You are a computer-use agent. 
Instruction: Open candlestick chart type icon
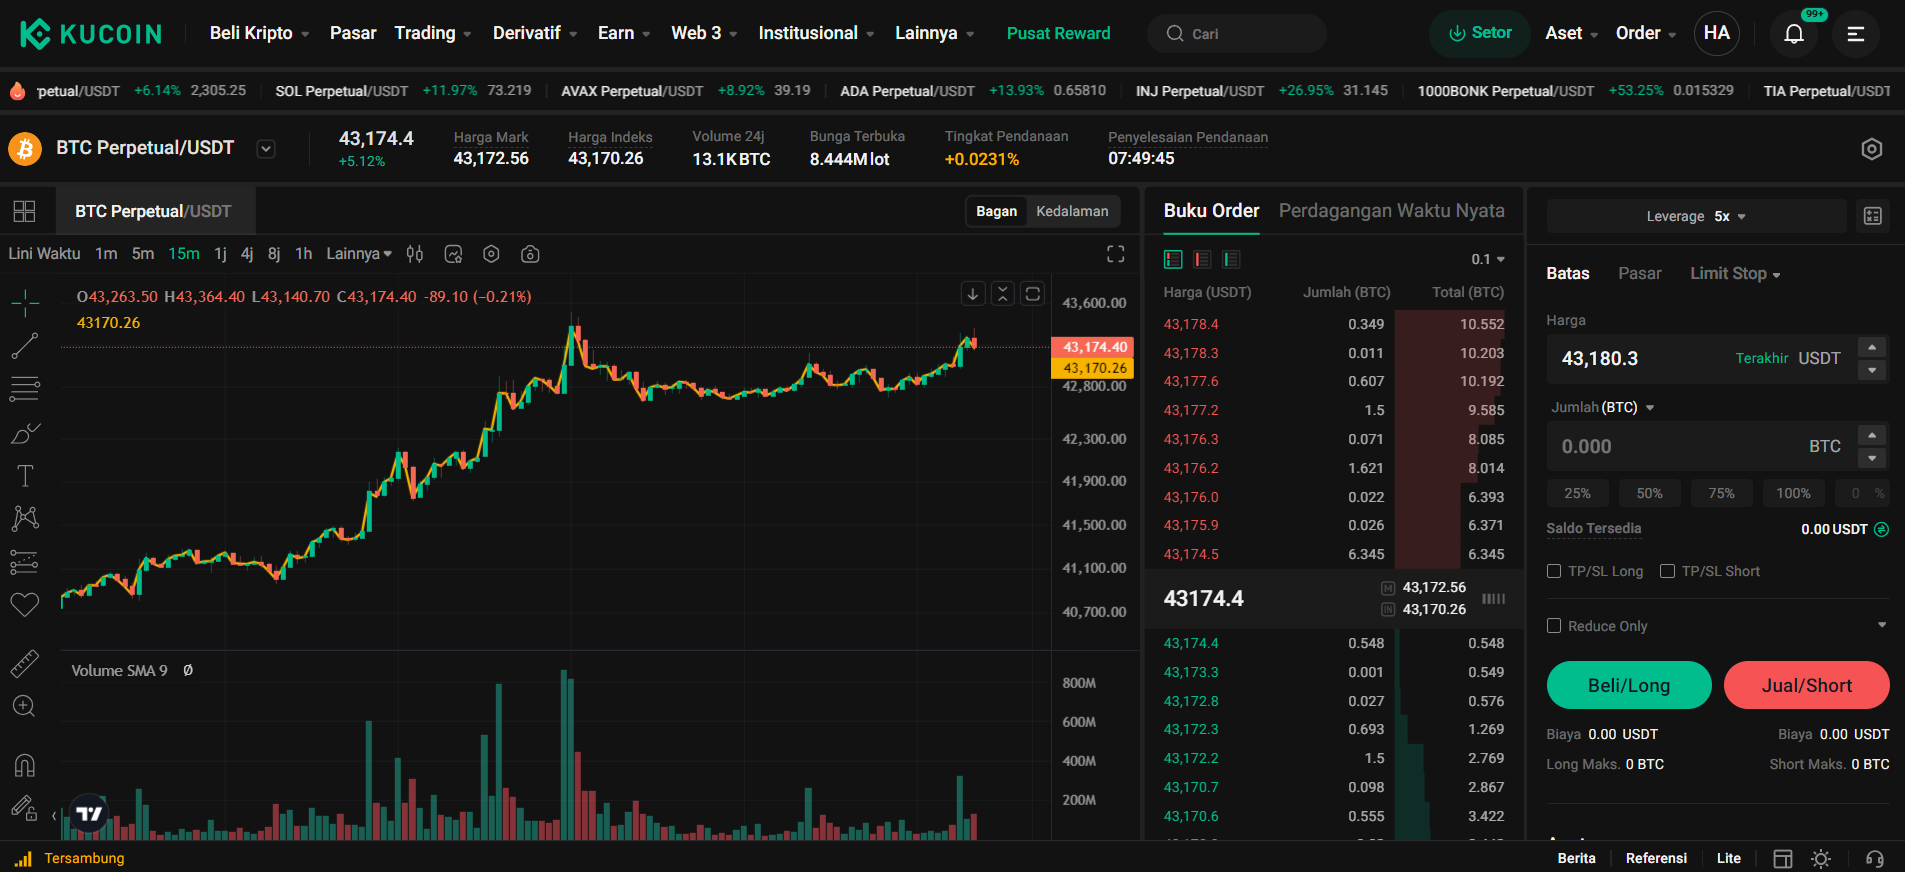click(415, 254)
